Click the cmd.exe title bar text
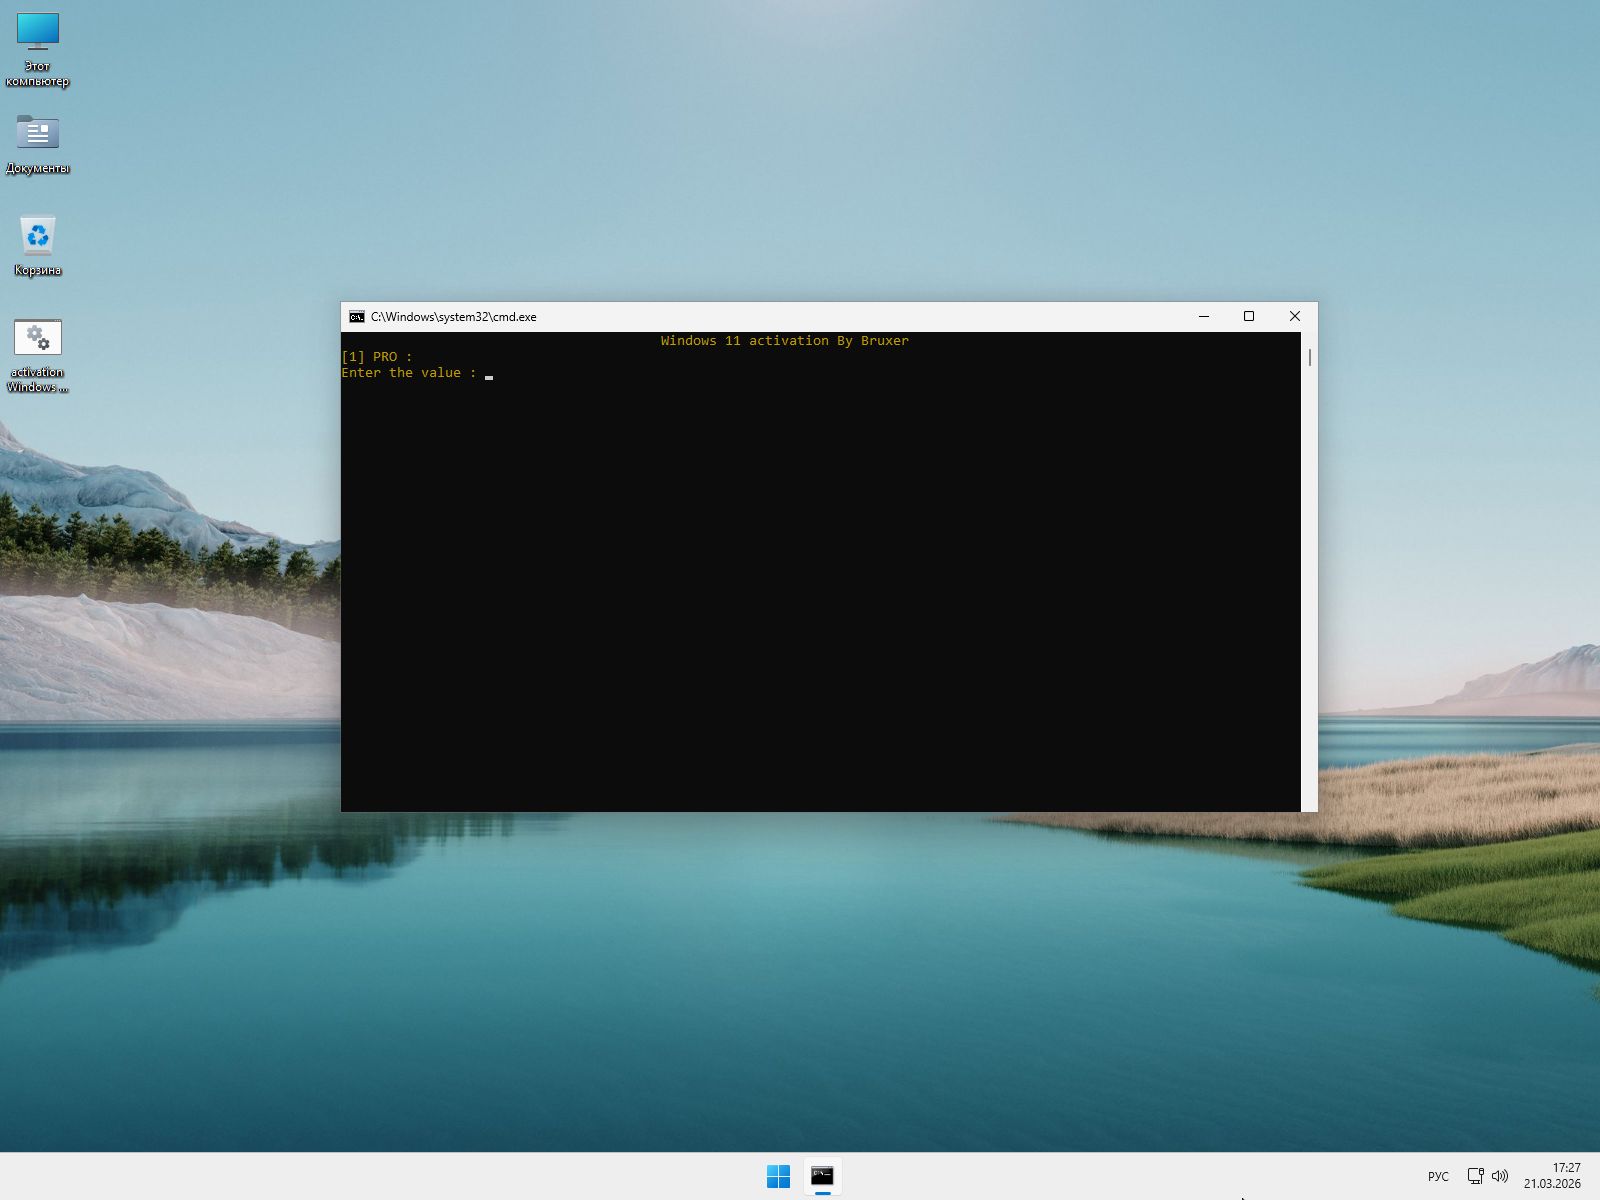 453,317
